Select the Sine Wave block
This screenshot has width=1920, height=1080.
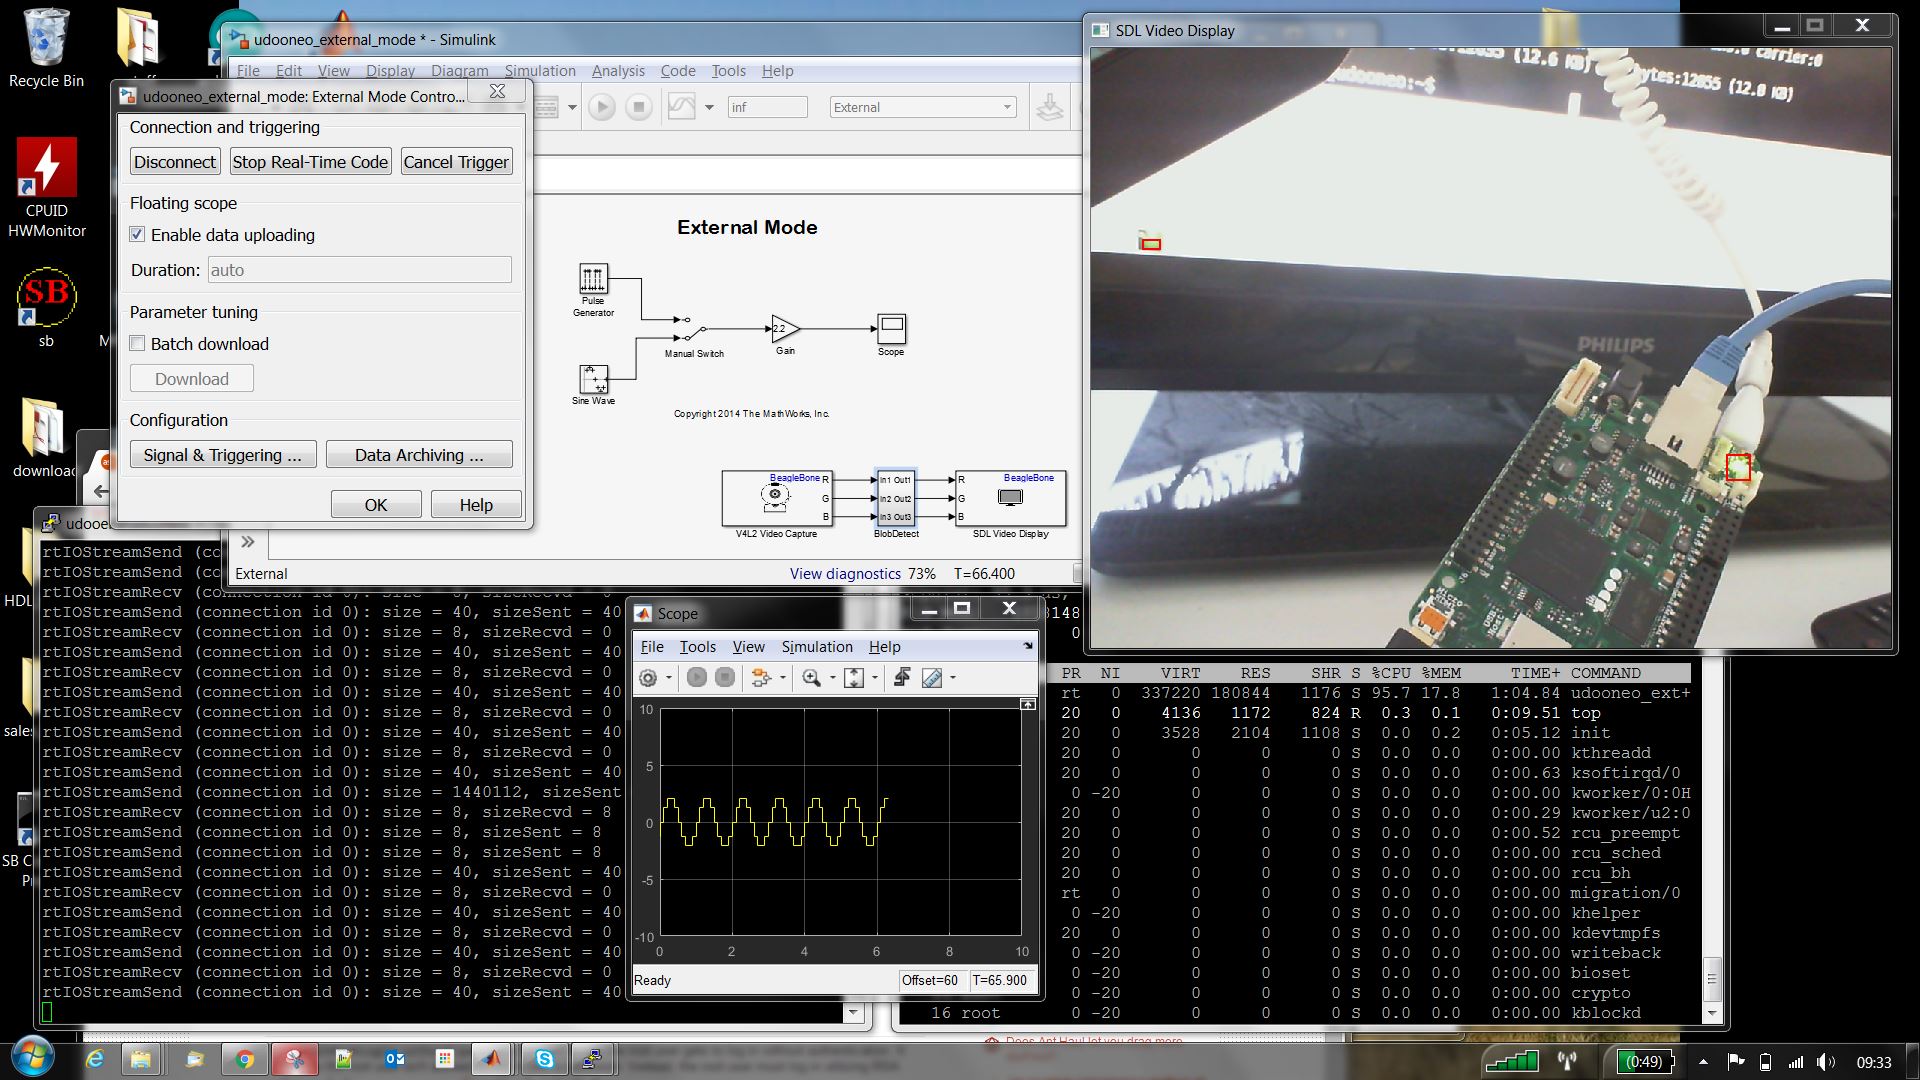coord(593,379)
